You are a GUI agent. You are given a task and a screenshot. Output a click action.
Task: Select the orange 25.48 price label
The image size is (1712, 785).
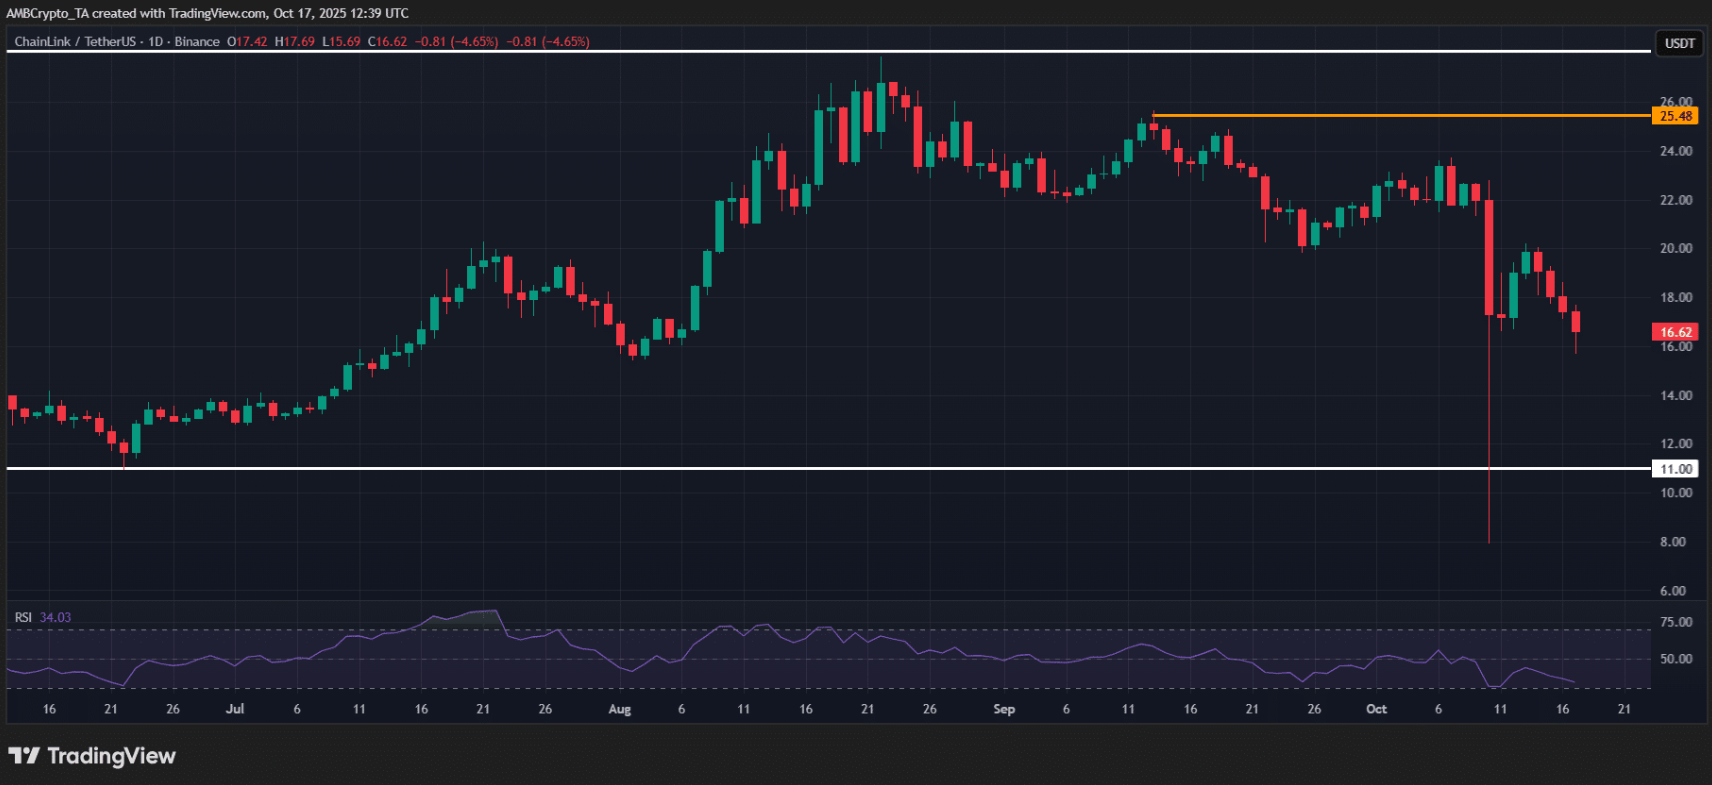(1675, 116)
